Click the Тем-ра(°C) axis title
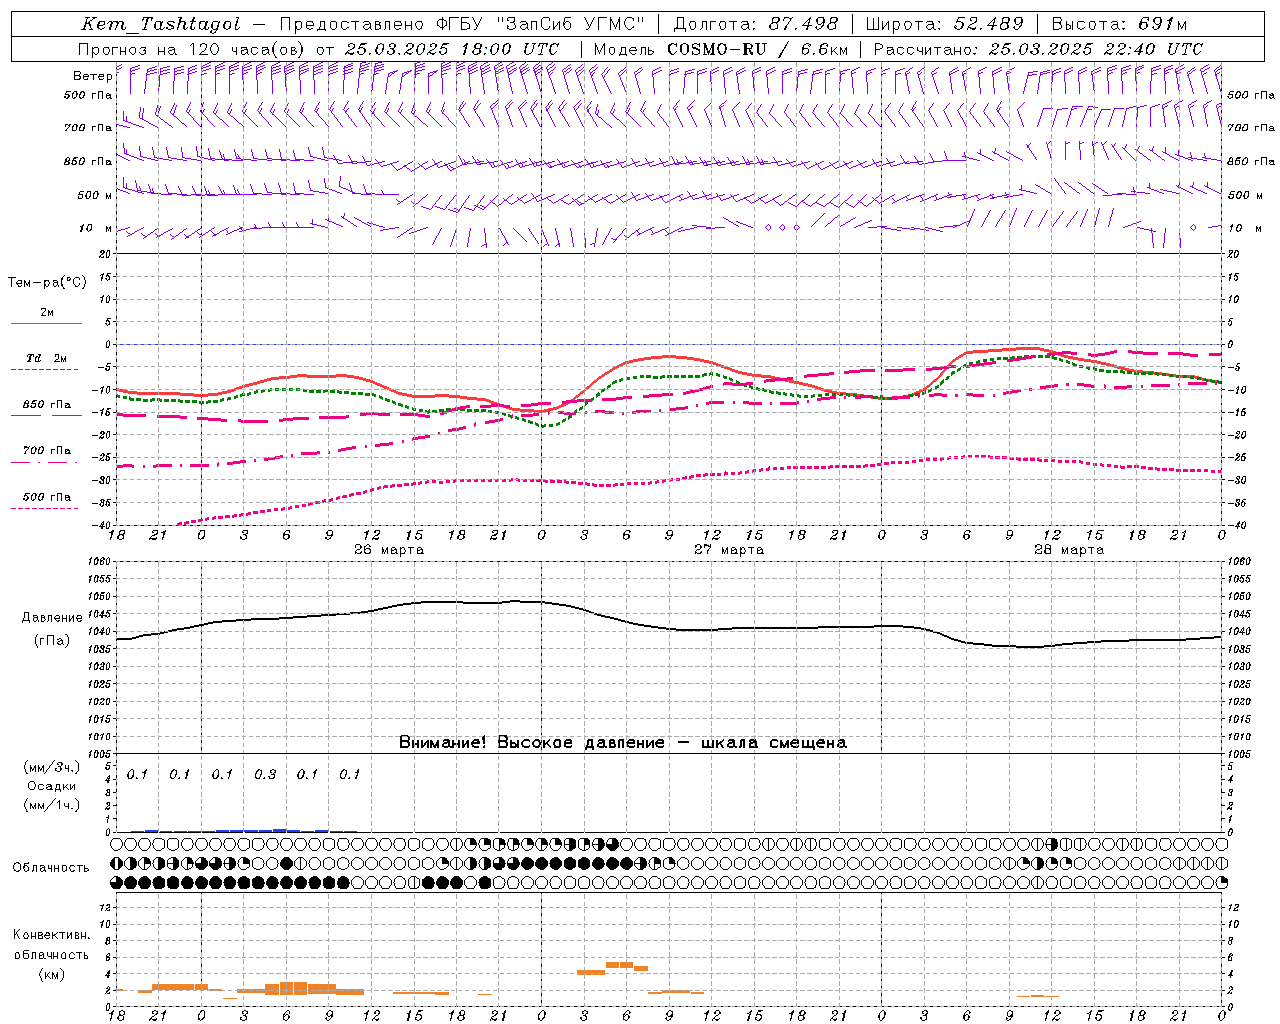 click(47, 282)
